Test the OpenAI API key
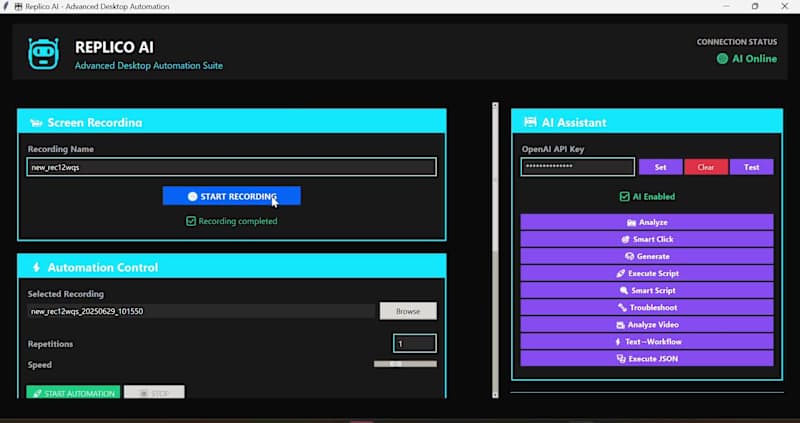This screenshot has width=800, height=423. [752, 167]
